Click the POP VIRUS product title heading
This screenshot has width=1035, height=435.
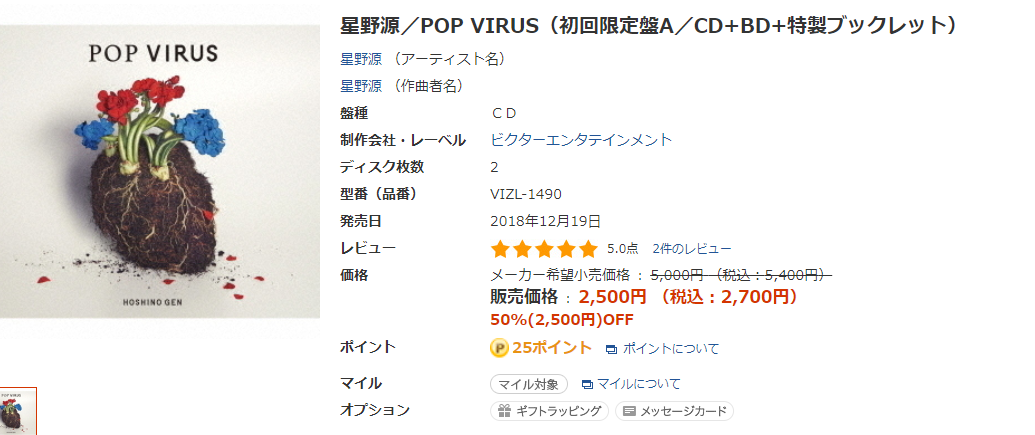(x=648, y=25)
